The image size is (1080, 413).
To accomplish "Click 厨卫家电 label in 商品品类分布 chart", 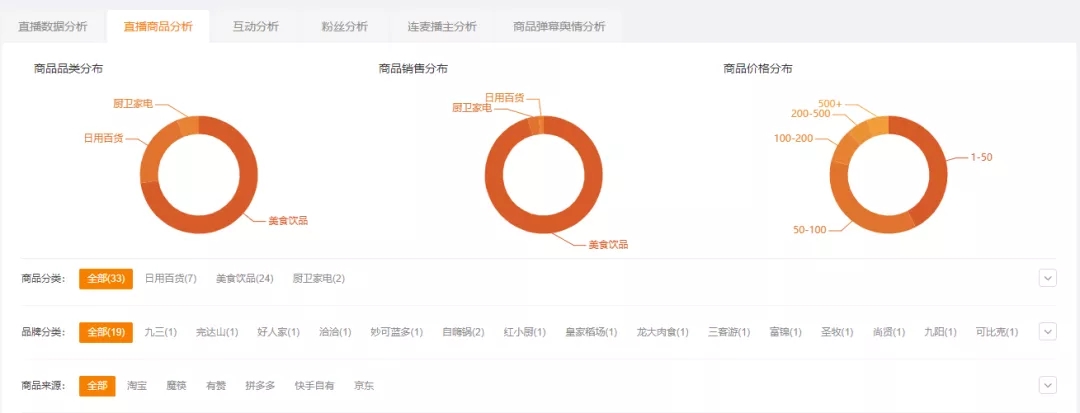I will click(133, 103).
